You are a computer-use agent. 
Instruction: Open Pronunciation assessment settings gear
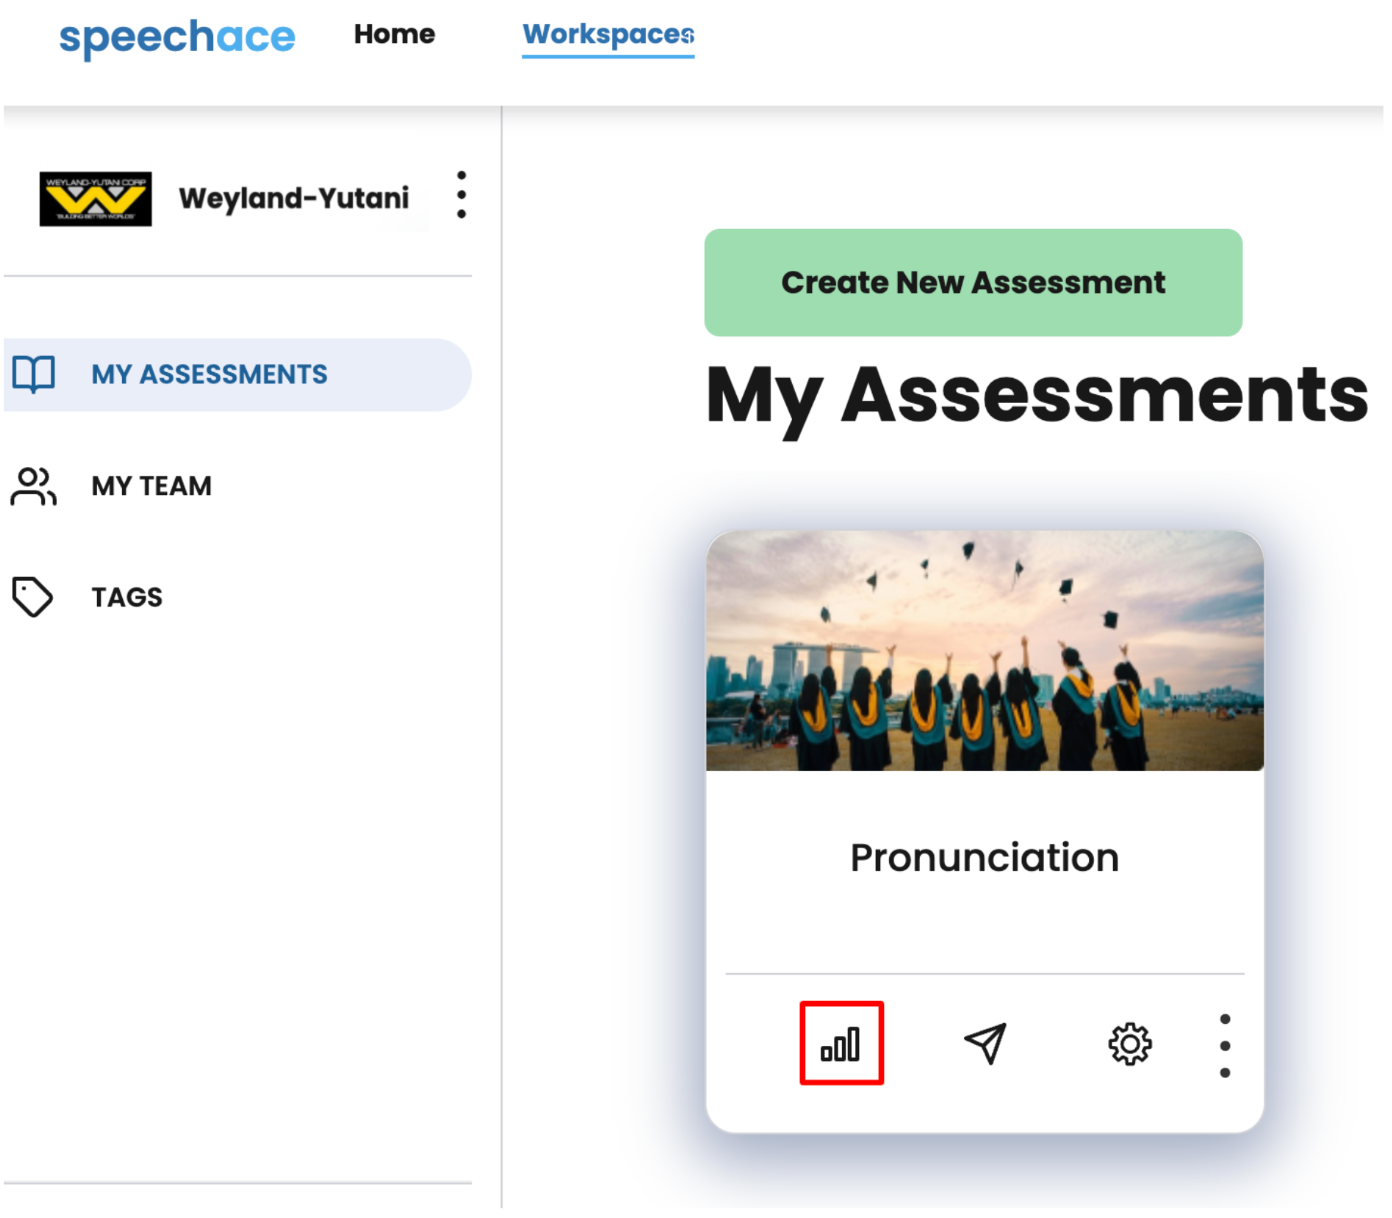point(1130,1044)
